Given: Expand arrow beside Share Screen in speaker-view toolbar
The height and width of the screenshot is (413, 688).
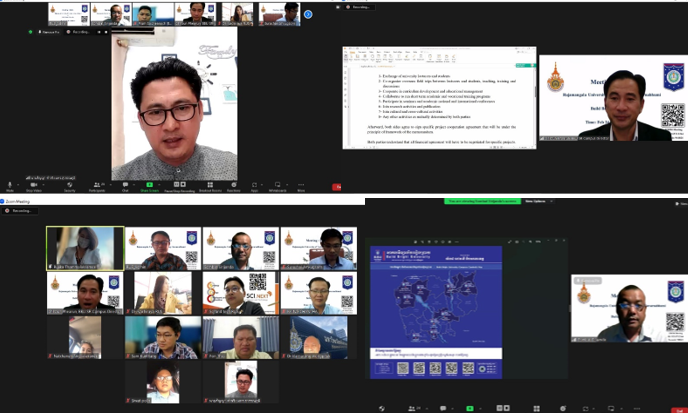Looking at the screenshot, I should click(159, 185).
